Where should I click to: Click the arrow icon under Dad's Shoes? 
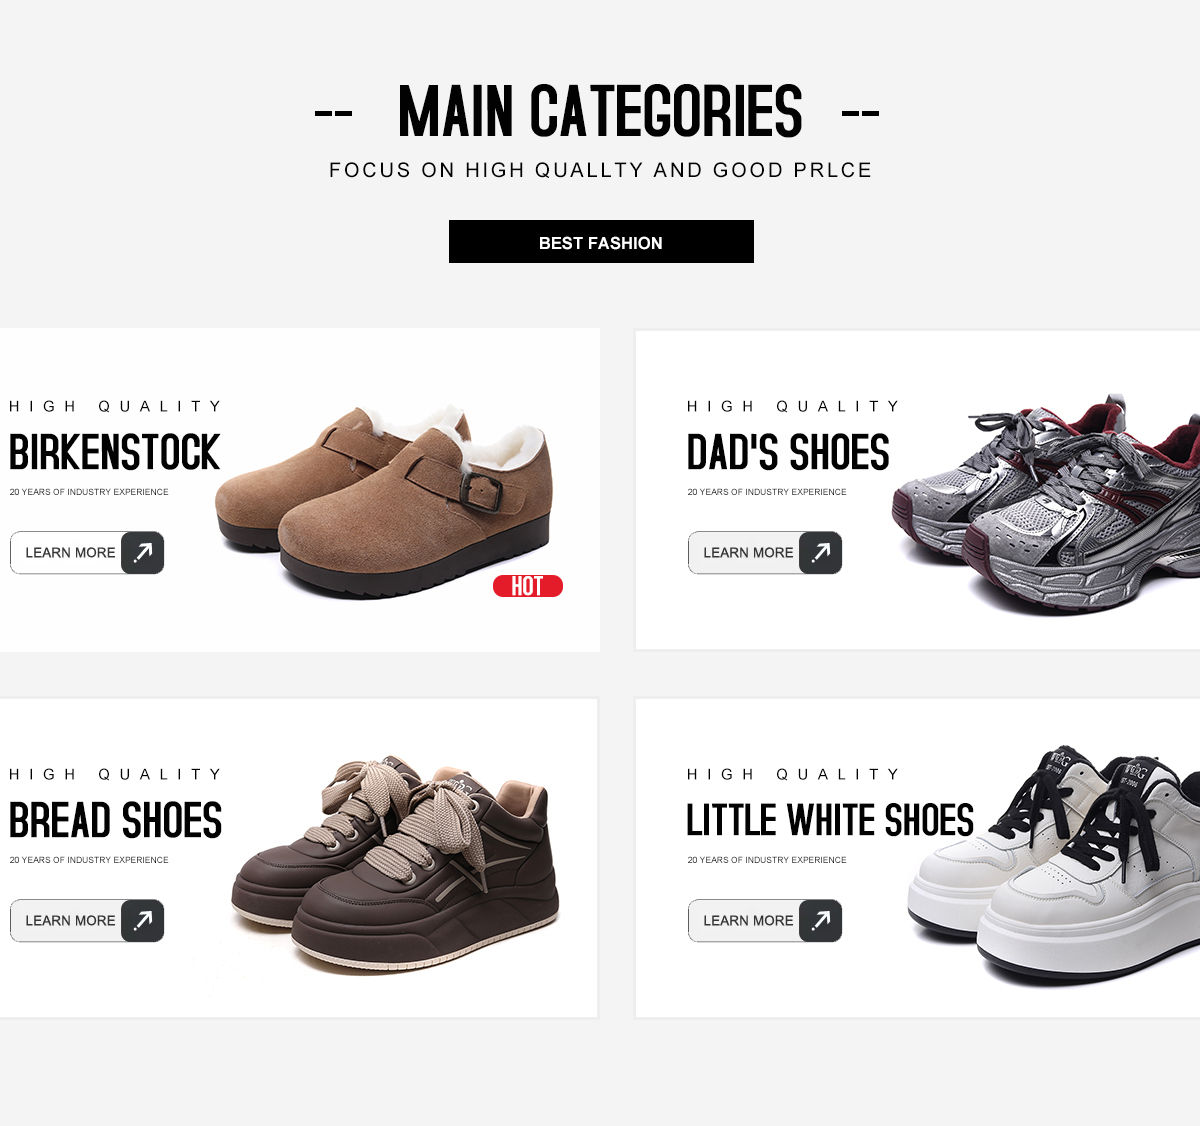820,552
